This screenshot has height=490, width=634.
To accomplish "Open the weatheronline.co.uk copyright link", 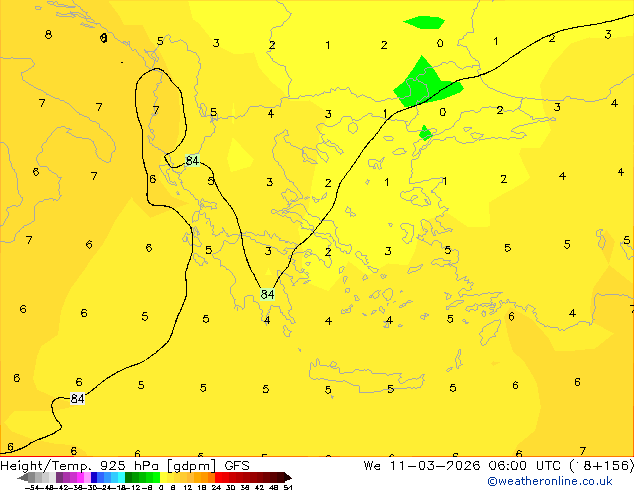I will (549, 481).
